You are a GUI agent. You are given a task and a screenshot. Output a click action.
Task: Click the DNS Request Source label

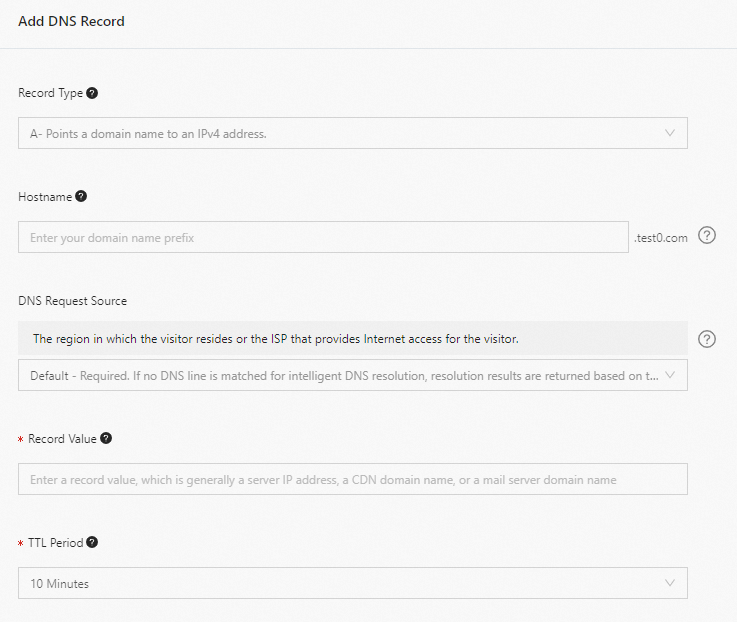(72, 300)
